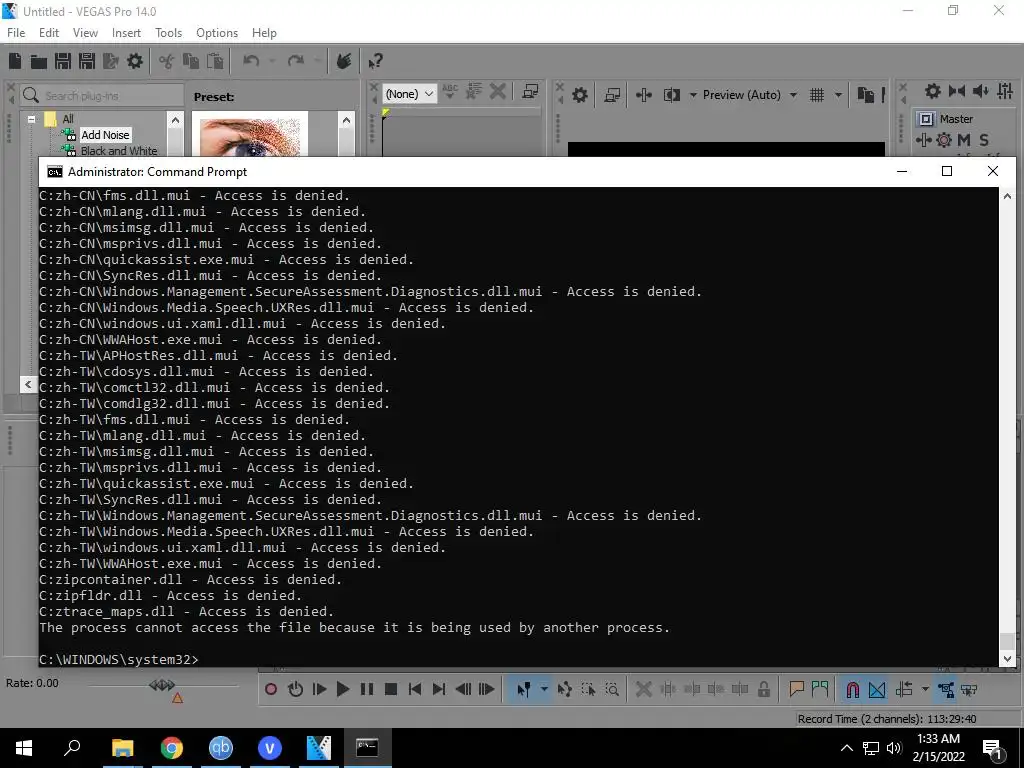1024x768 pixels.
Task: Click the Copy toolbar icon
Action: (191, 61)
